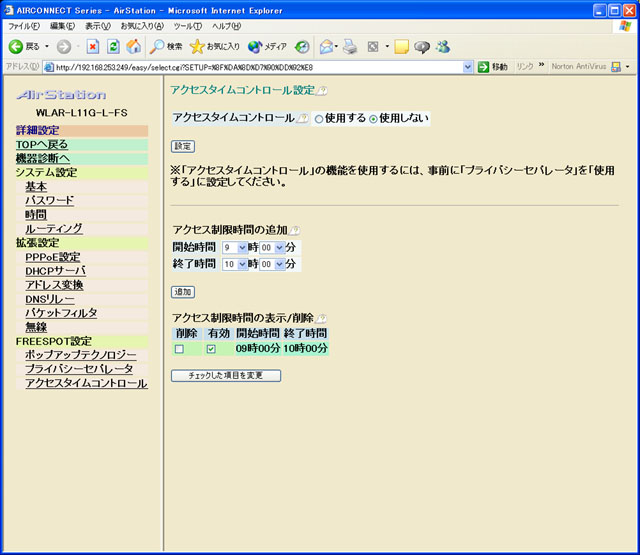This screenshot has height=555, width=640.
Task: Open the パケットフィルタ link
Action: click(x=61, y=313)
